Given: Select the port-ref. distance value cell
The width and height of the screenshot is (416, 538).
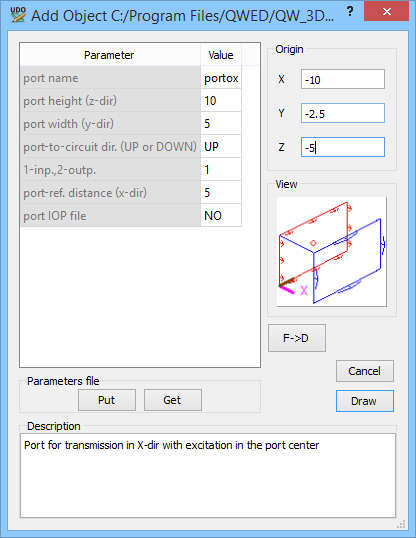Looking at the screenshot, I should coord(221,192).
